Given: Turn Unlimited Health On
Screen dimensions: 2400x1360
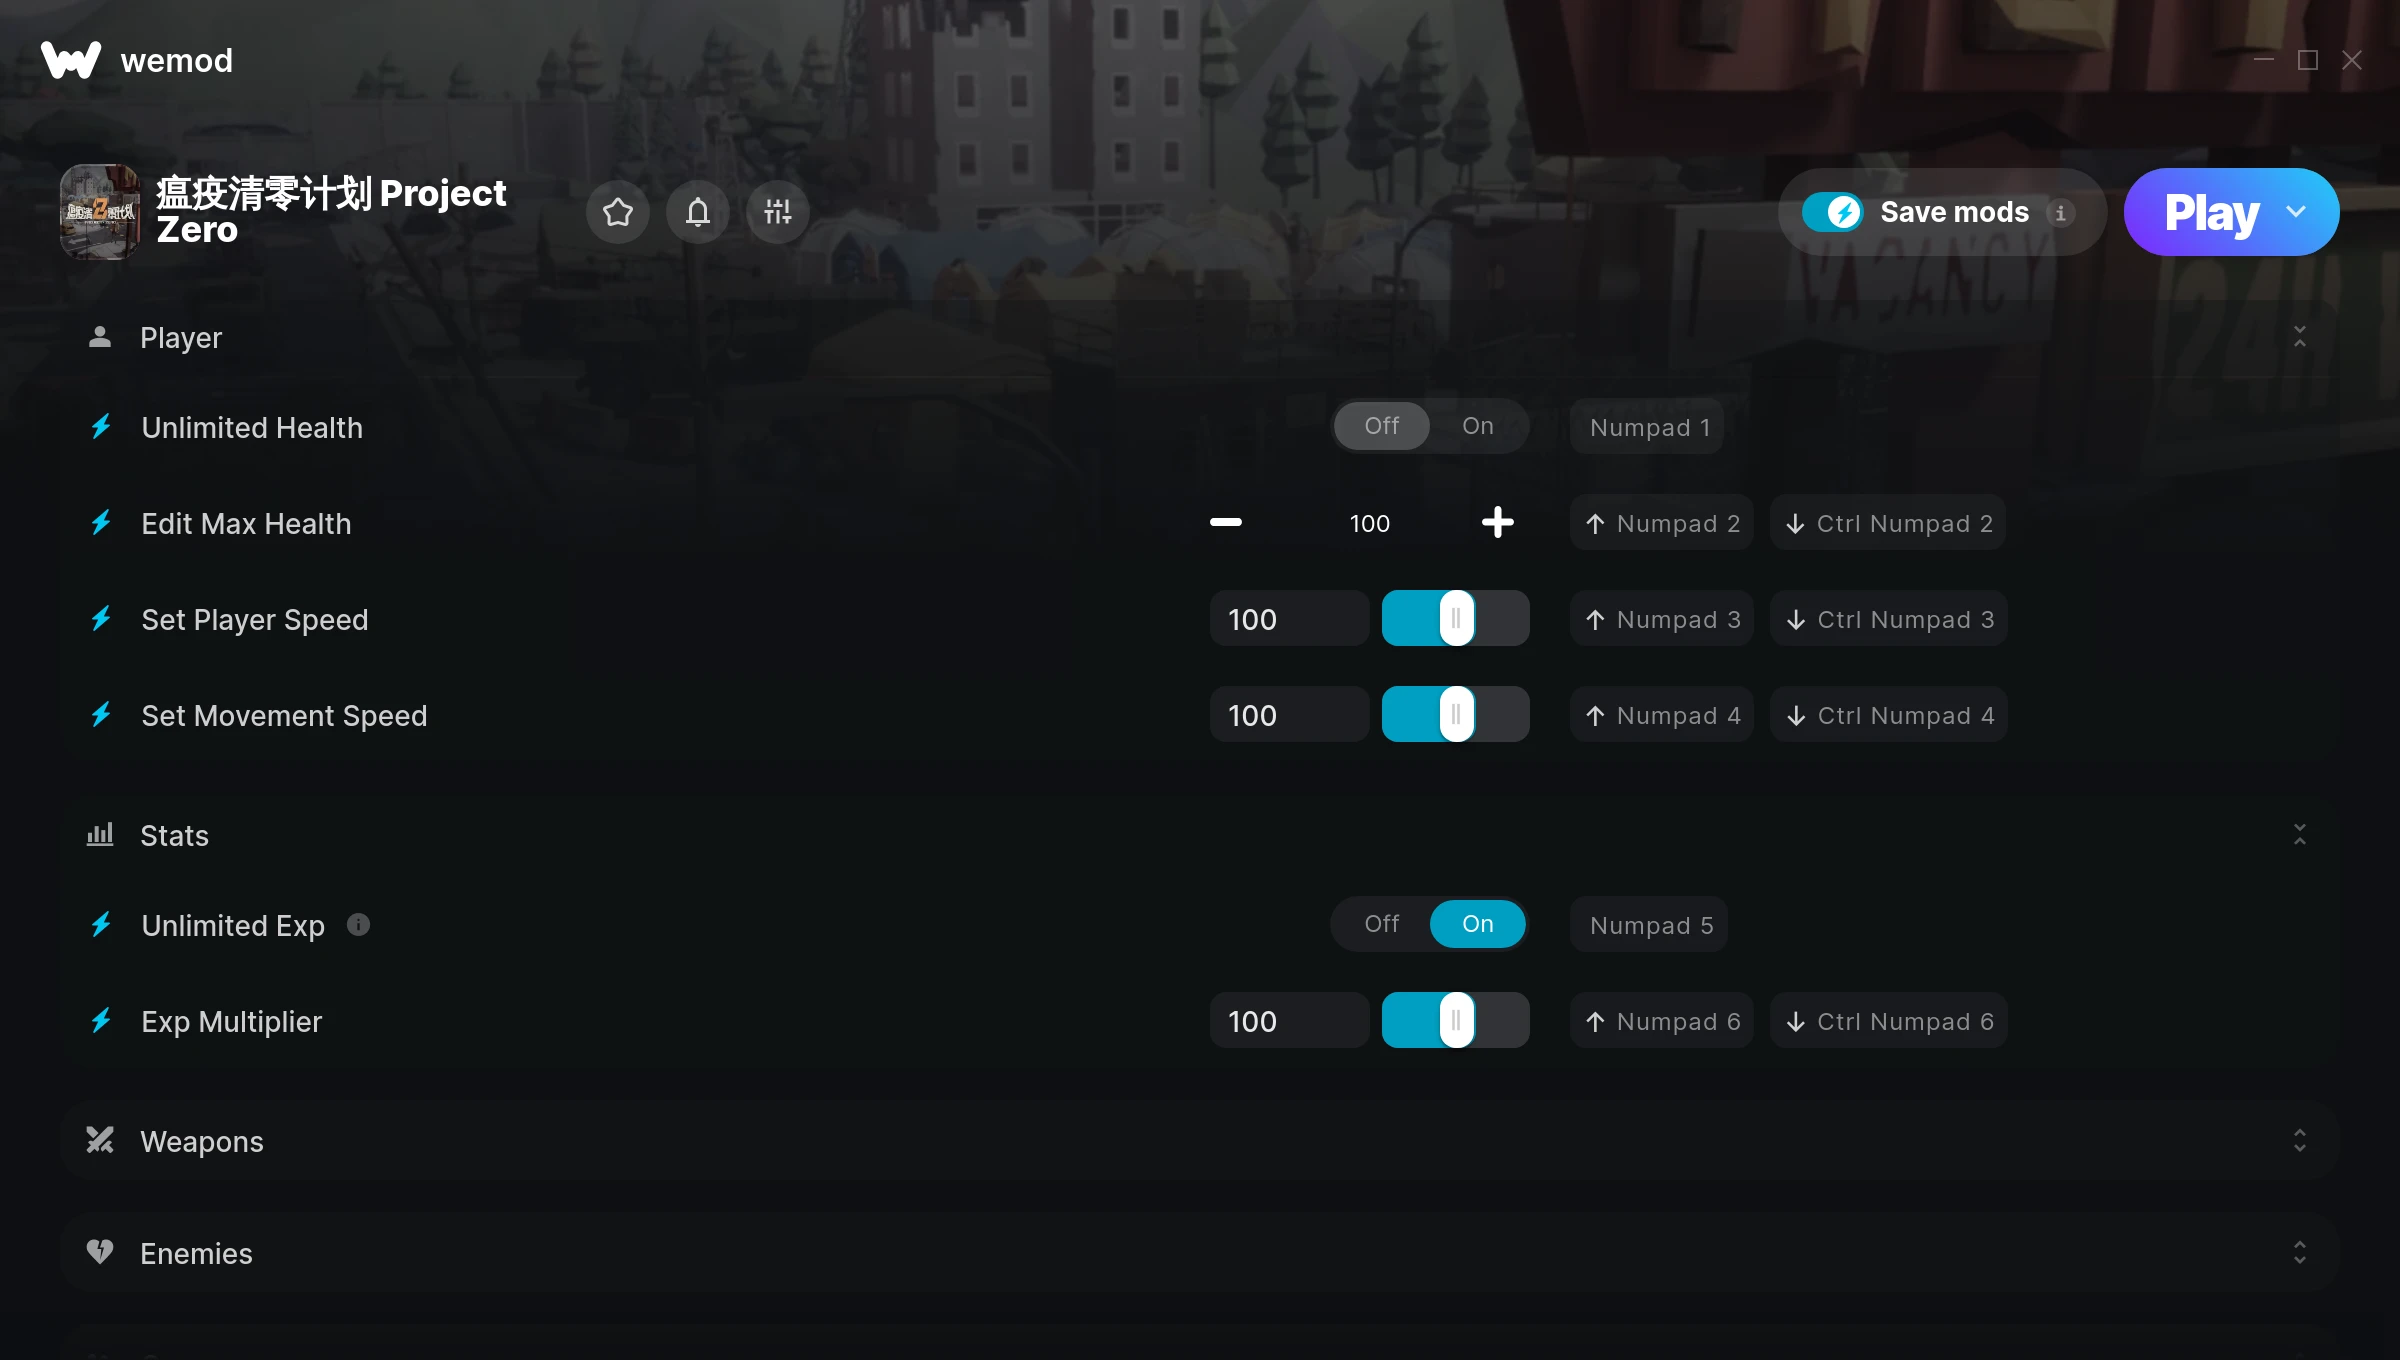Looking at the screenshot, I should (x=1478, y=426).
